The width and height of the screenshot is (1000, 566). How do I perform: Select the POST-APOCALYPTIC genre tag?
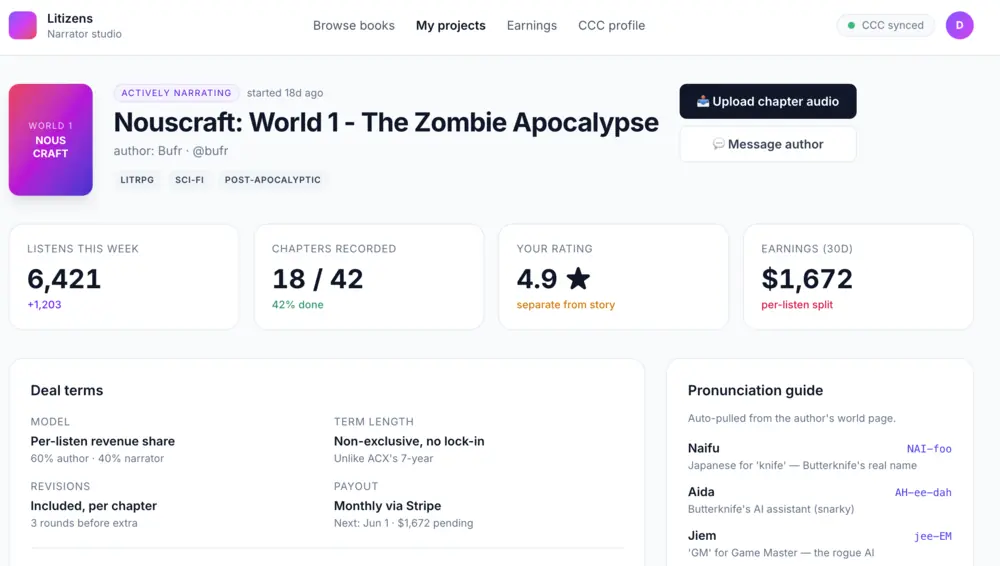click(272, 180)
